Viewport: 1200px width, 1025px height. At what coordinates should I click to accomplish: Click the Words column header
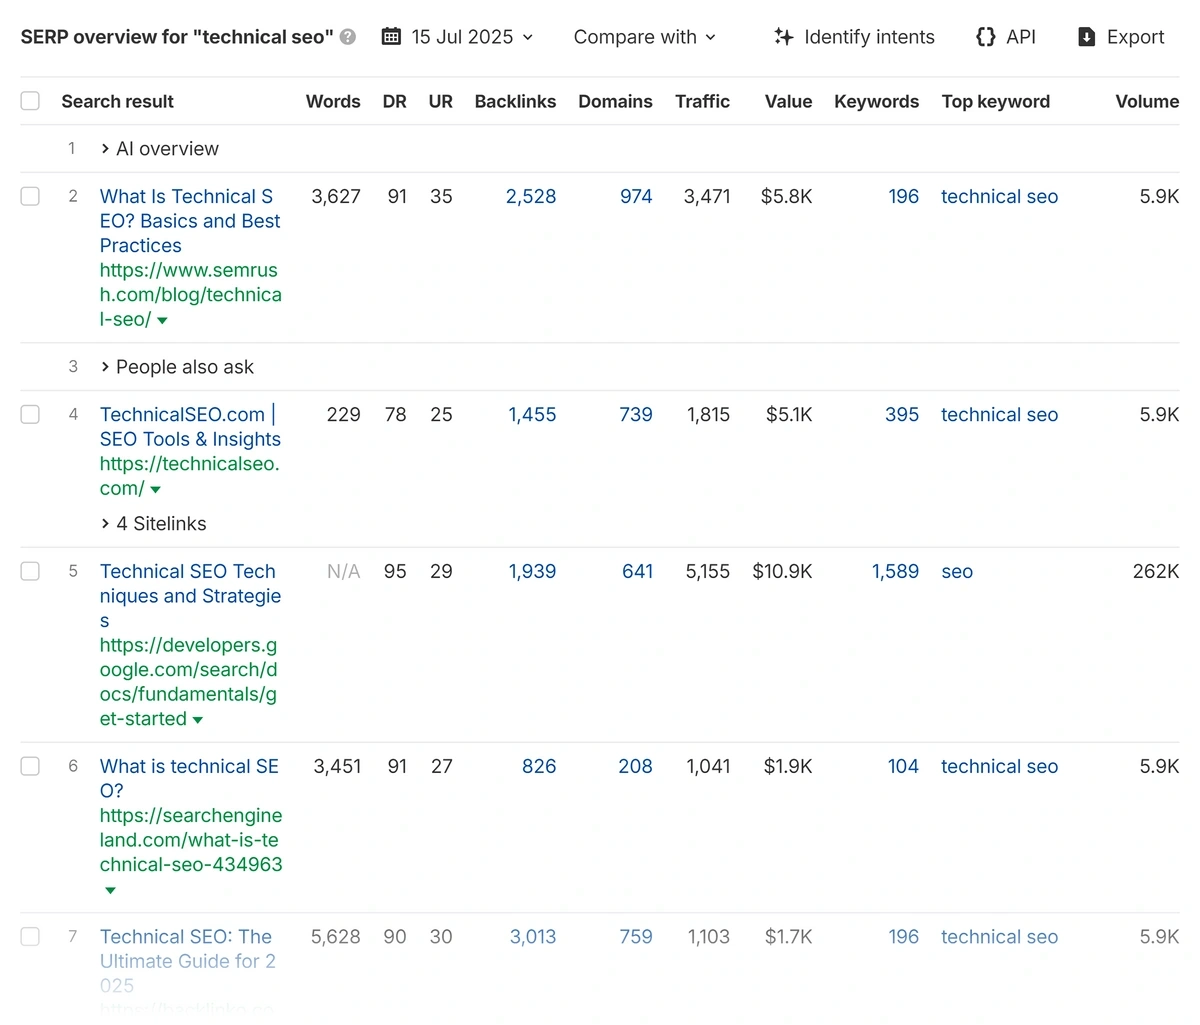click(333, 101)
